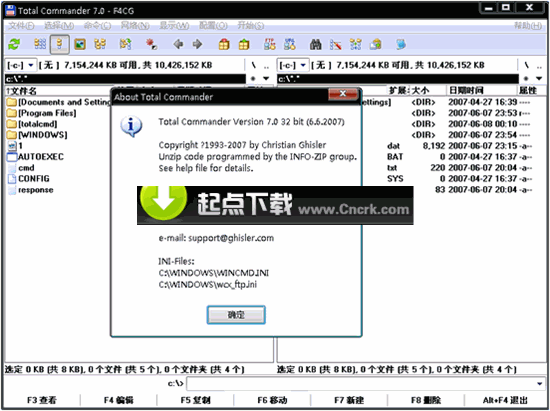
Task: Click the unpack files toolbar icon
Action: [244, 44]
